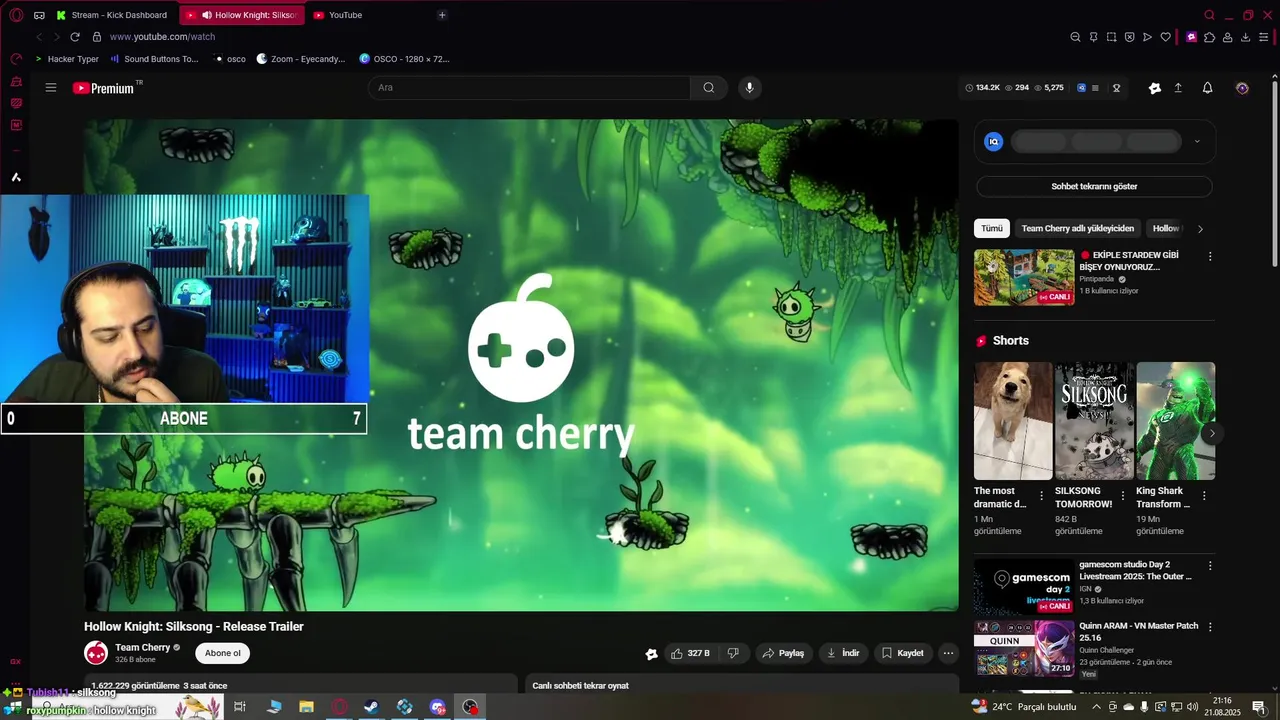Take a snapshot with the selection icon
1280x720 pixels.
(x=1111, y=37)
